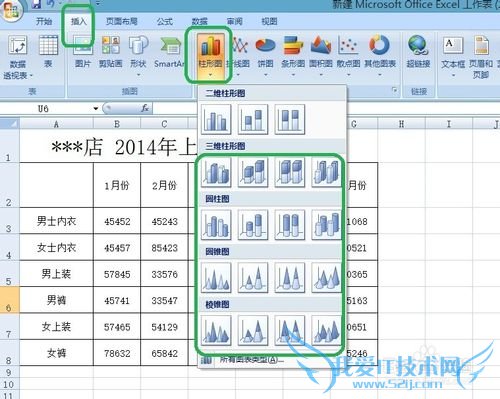Screen dimensions: 500x399
Task: Expand the Name Box dropdown arrow
Action: (96, 109)
